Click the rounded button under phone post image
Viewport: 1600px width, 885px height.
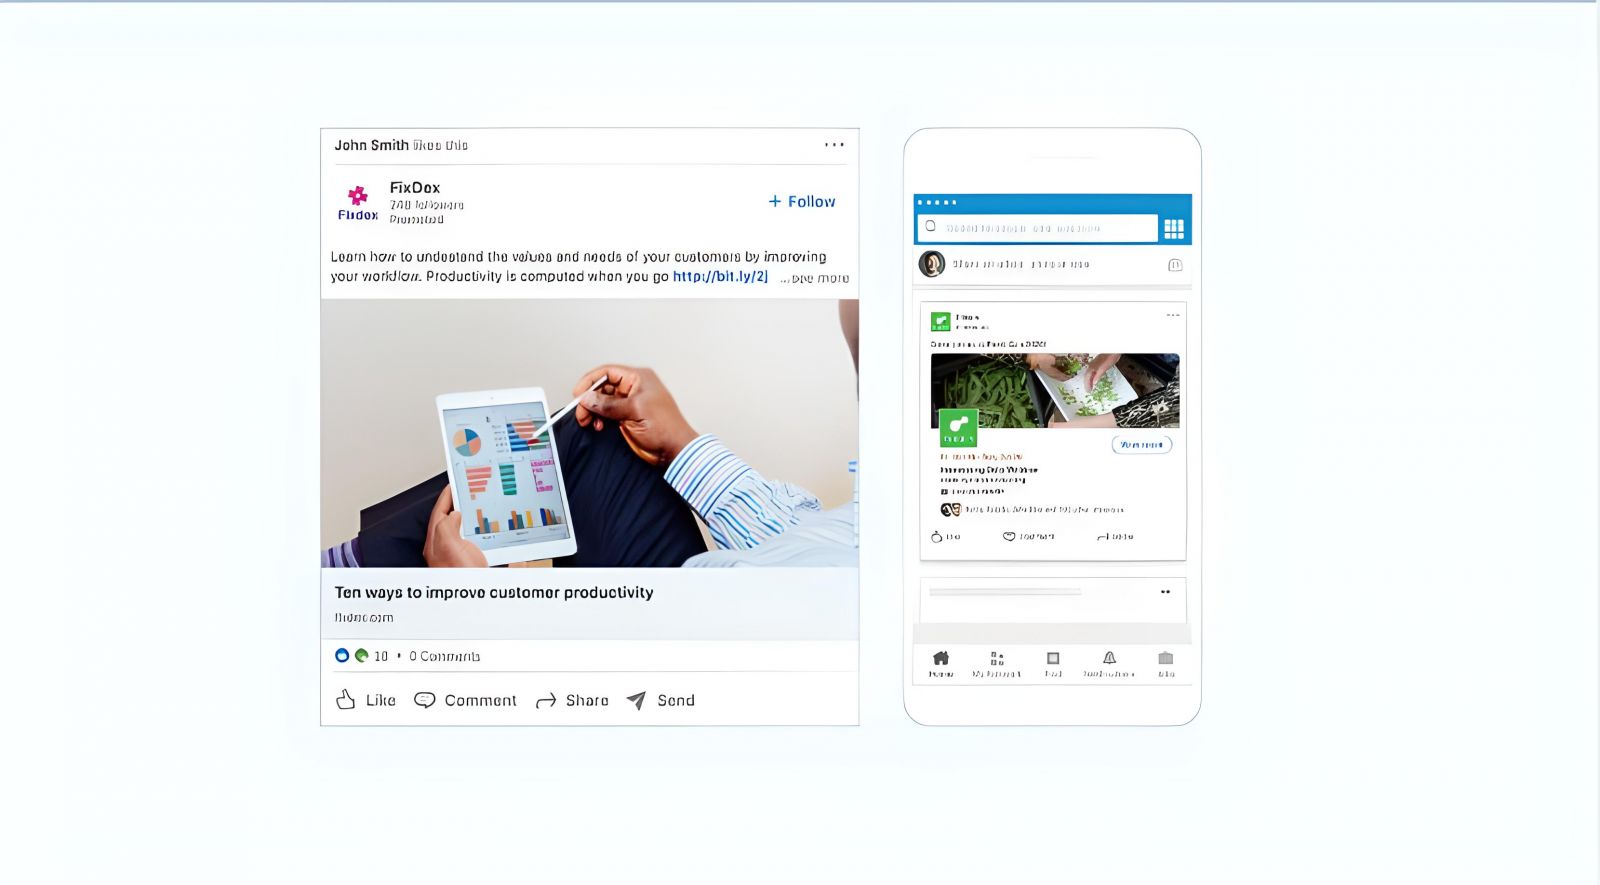pyautogui.click(x=1142, y=444)
